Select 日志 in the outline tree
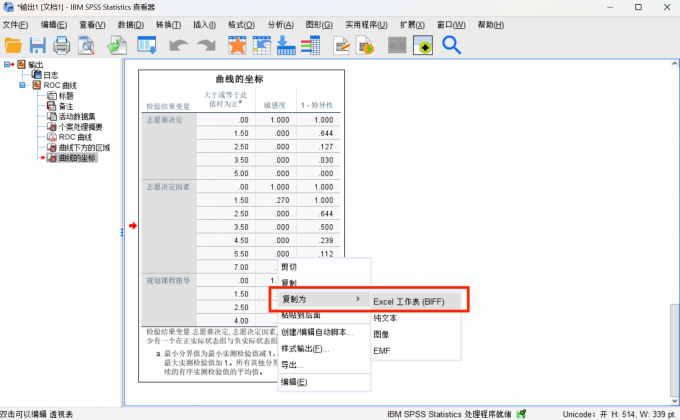Image resolution: width=680 pixels, height=420 pixels. click(x=50, y=75)
